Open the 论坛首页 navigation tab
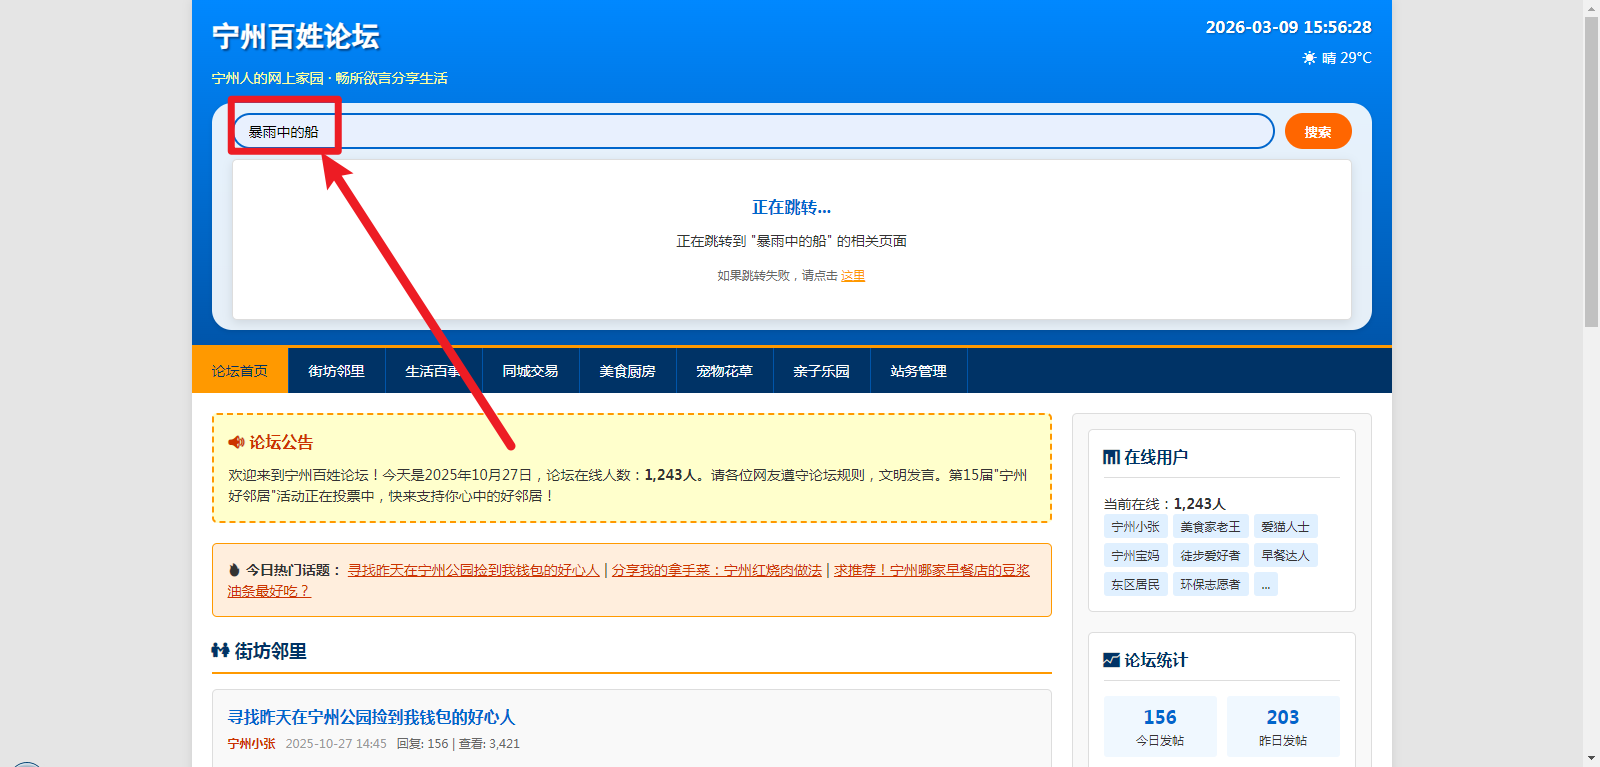This screenshot has width=1600, height=767. [x=240, y=371]
